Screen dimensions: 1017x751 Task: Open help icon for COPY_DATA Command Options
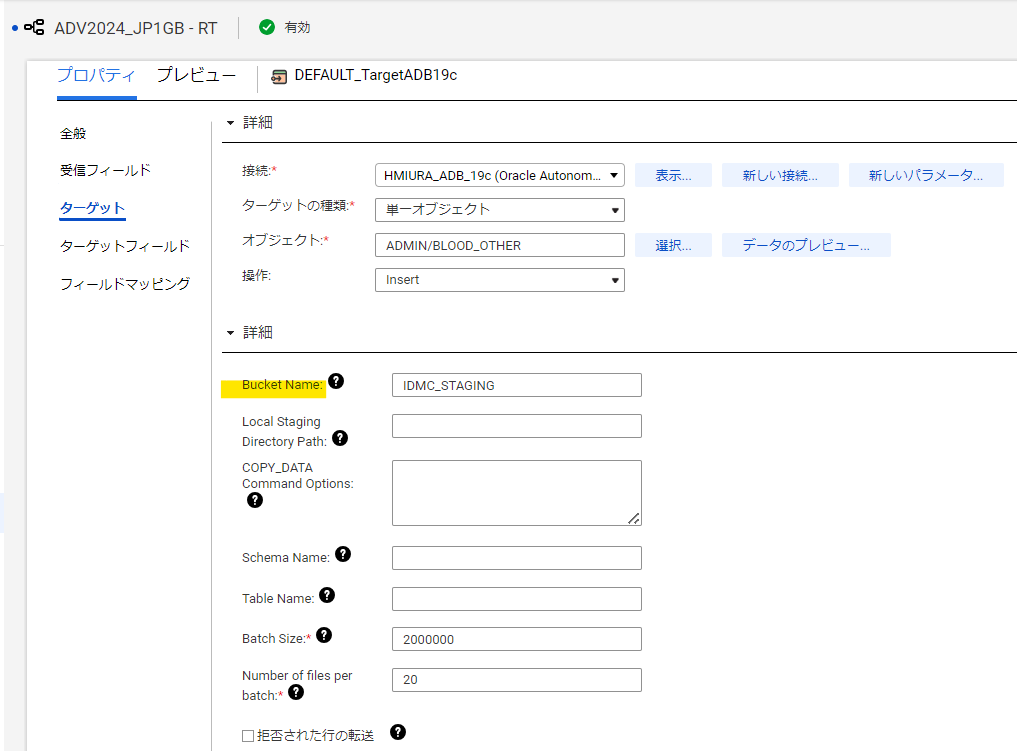[255, 500]
